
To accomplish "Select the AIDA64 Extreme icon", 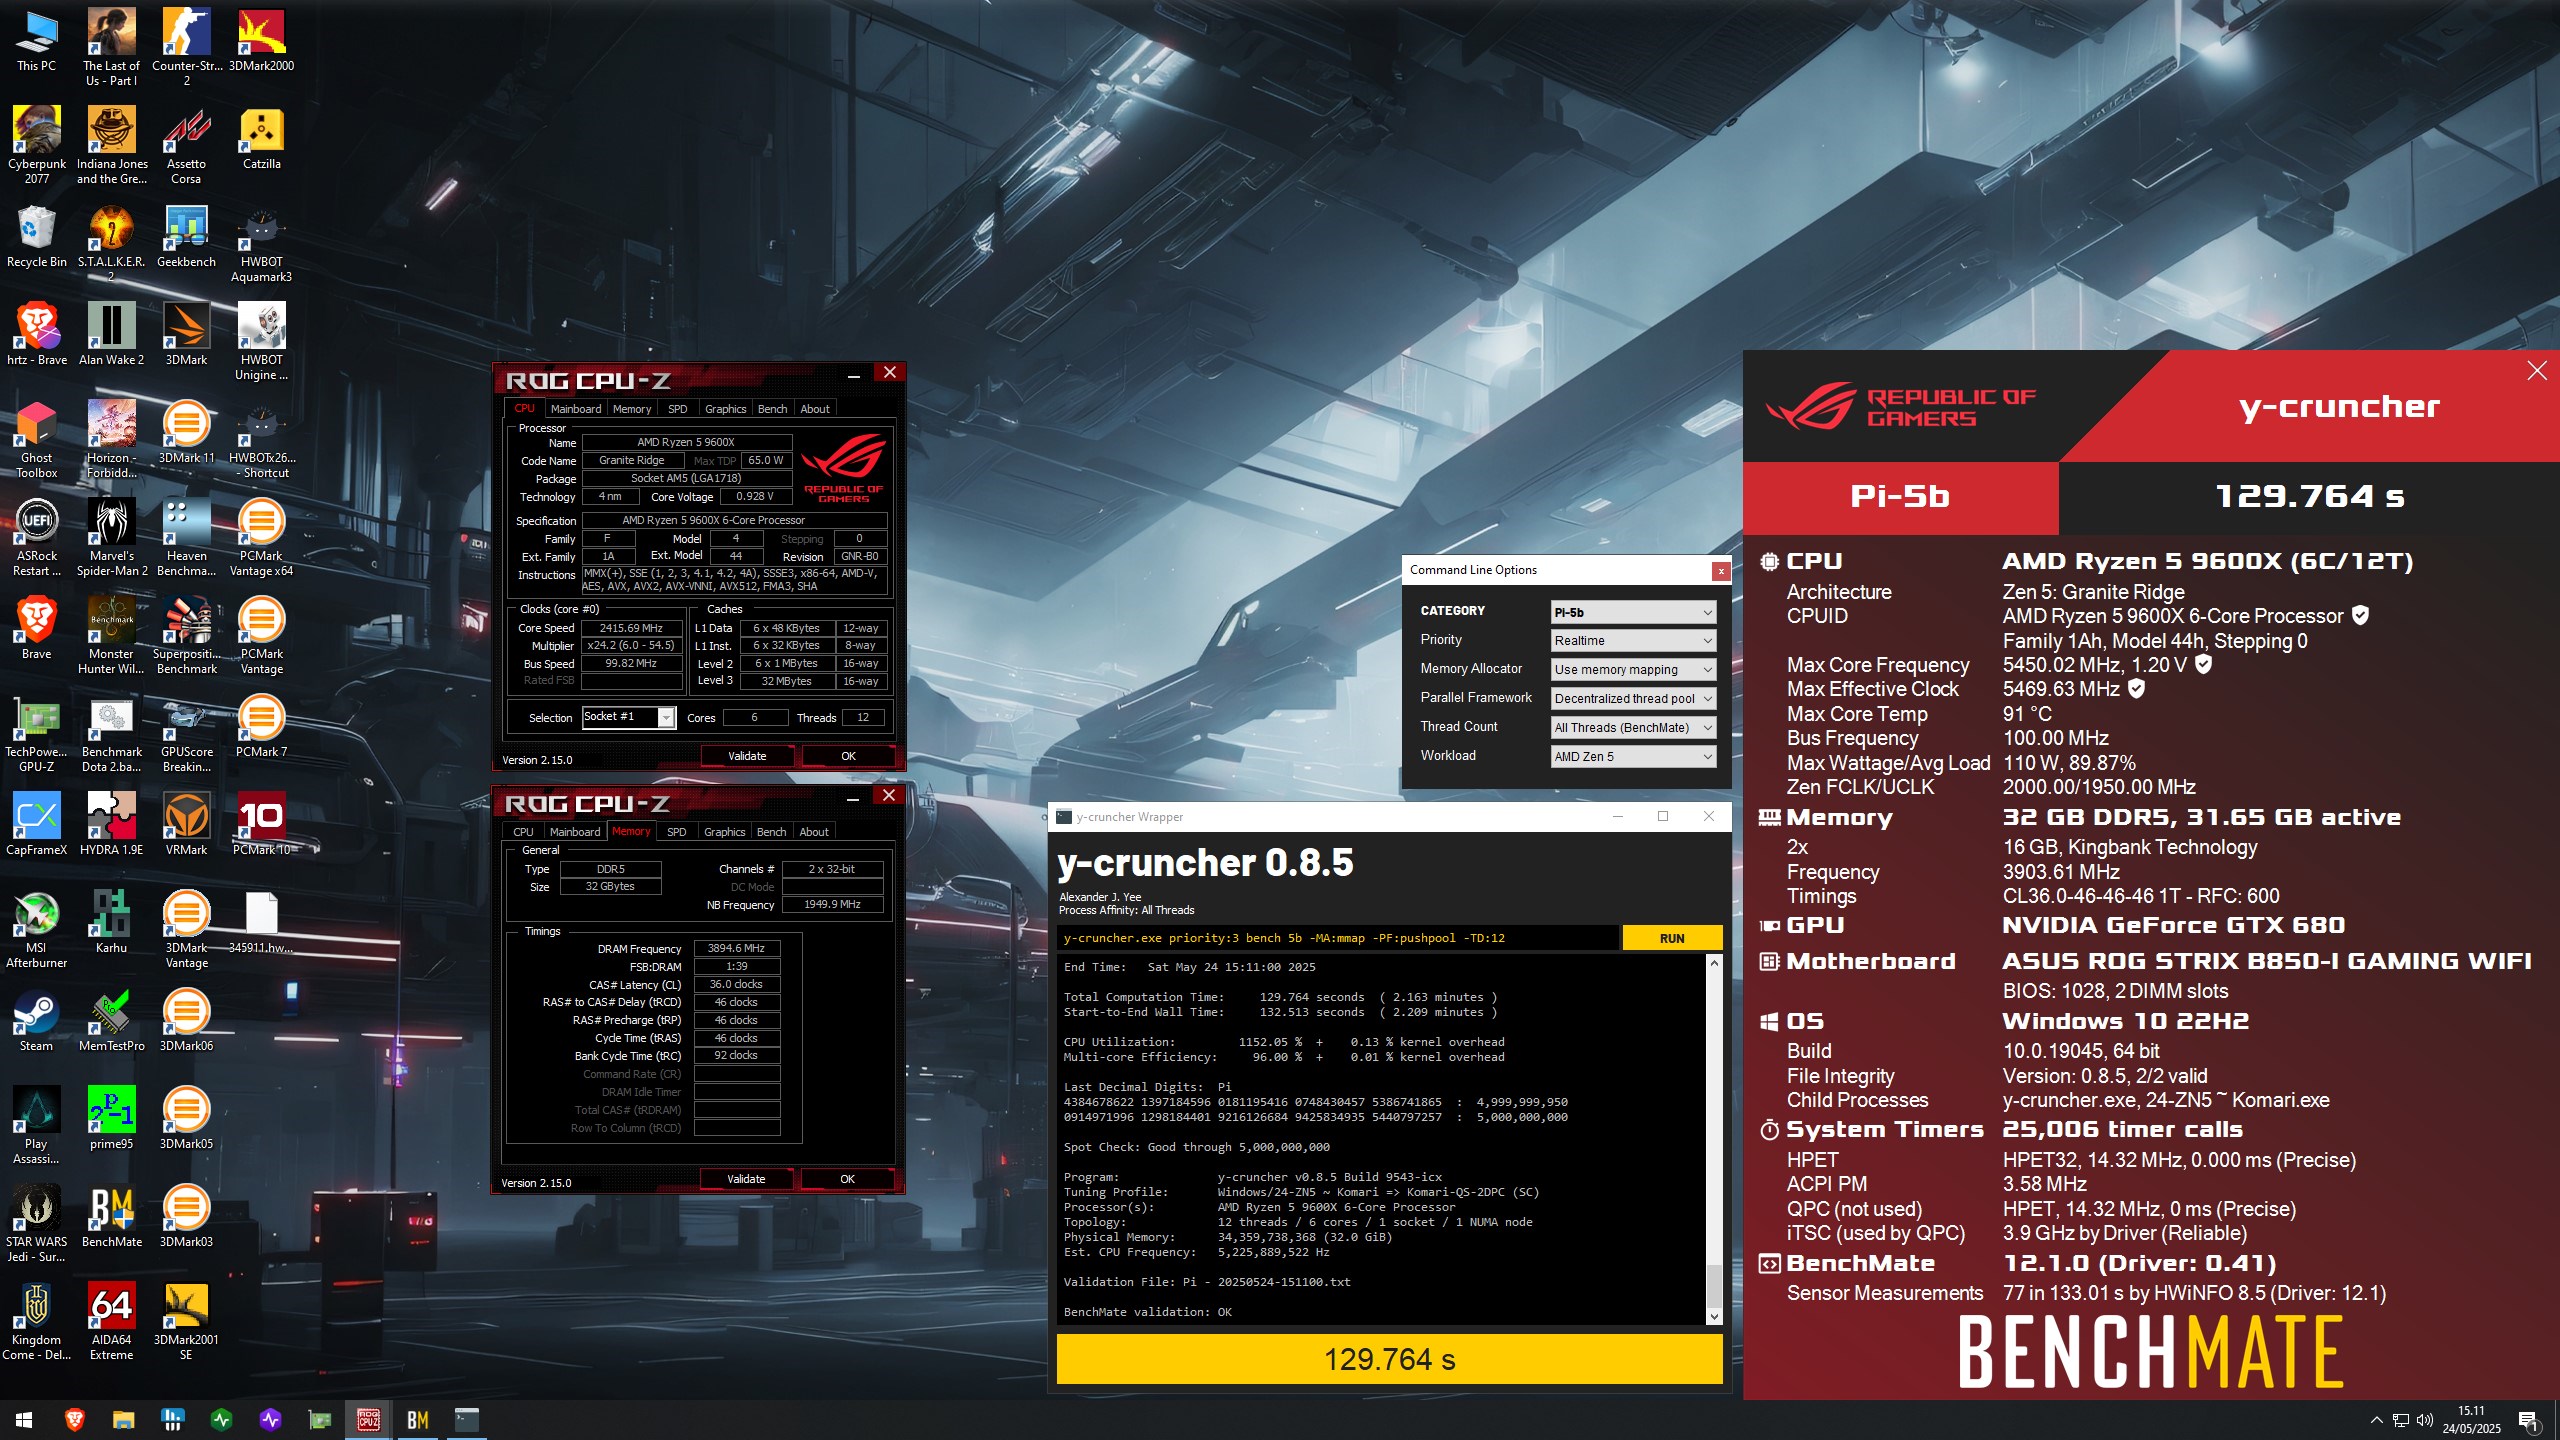I will tap(111, 1321).
